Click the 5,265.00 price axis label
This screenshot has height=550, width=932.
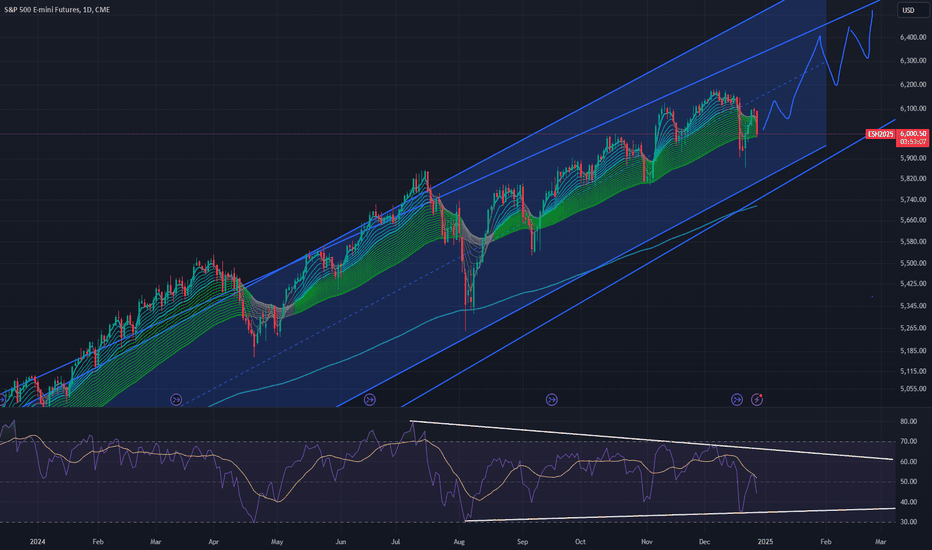tap(913, 328)
